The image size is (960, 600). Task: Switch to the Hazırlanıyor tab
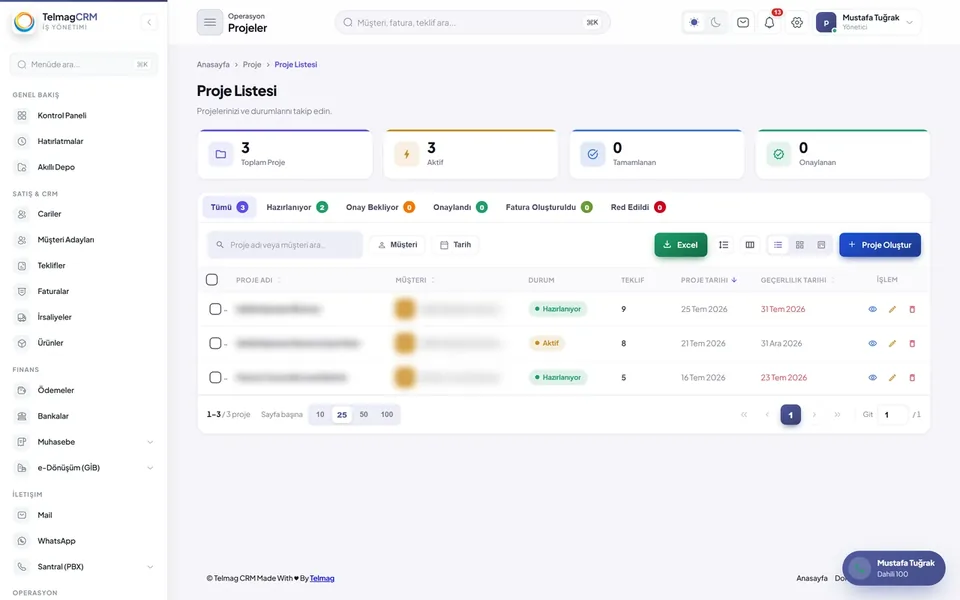tap(297, 207)
